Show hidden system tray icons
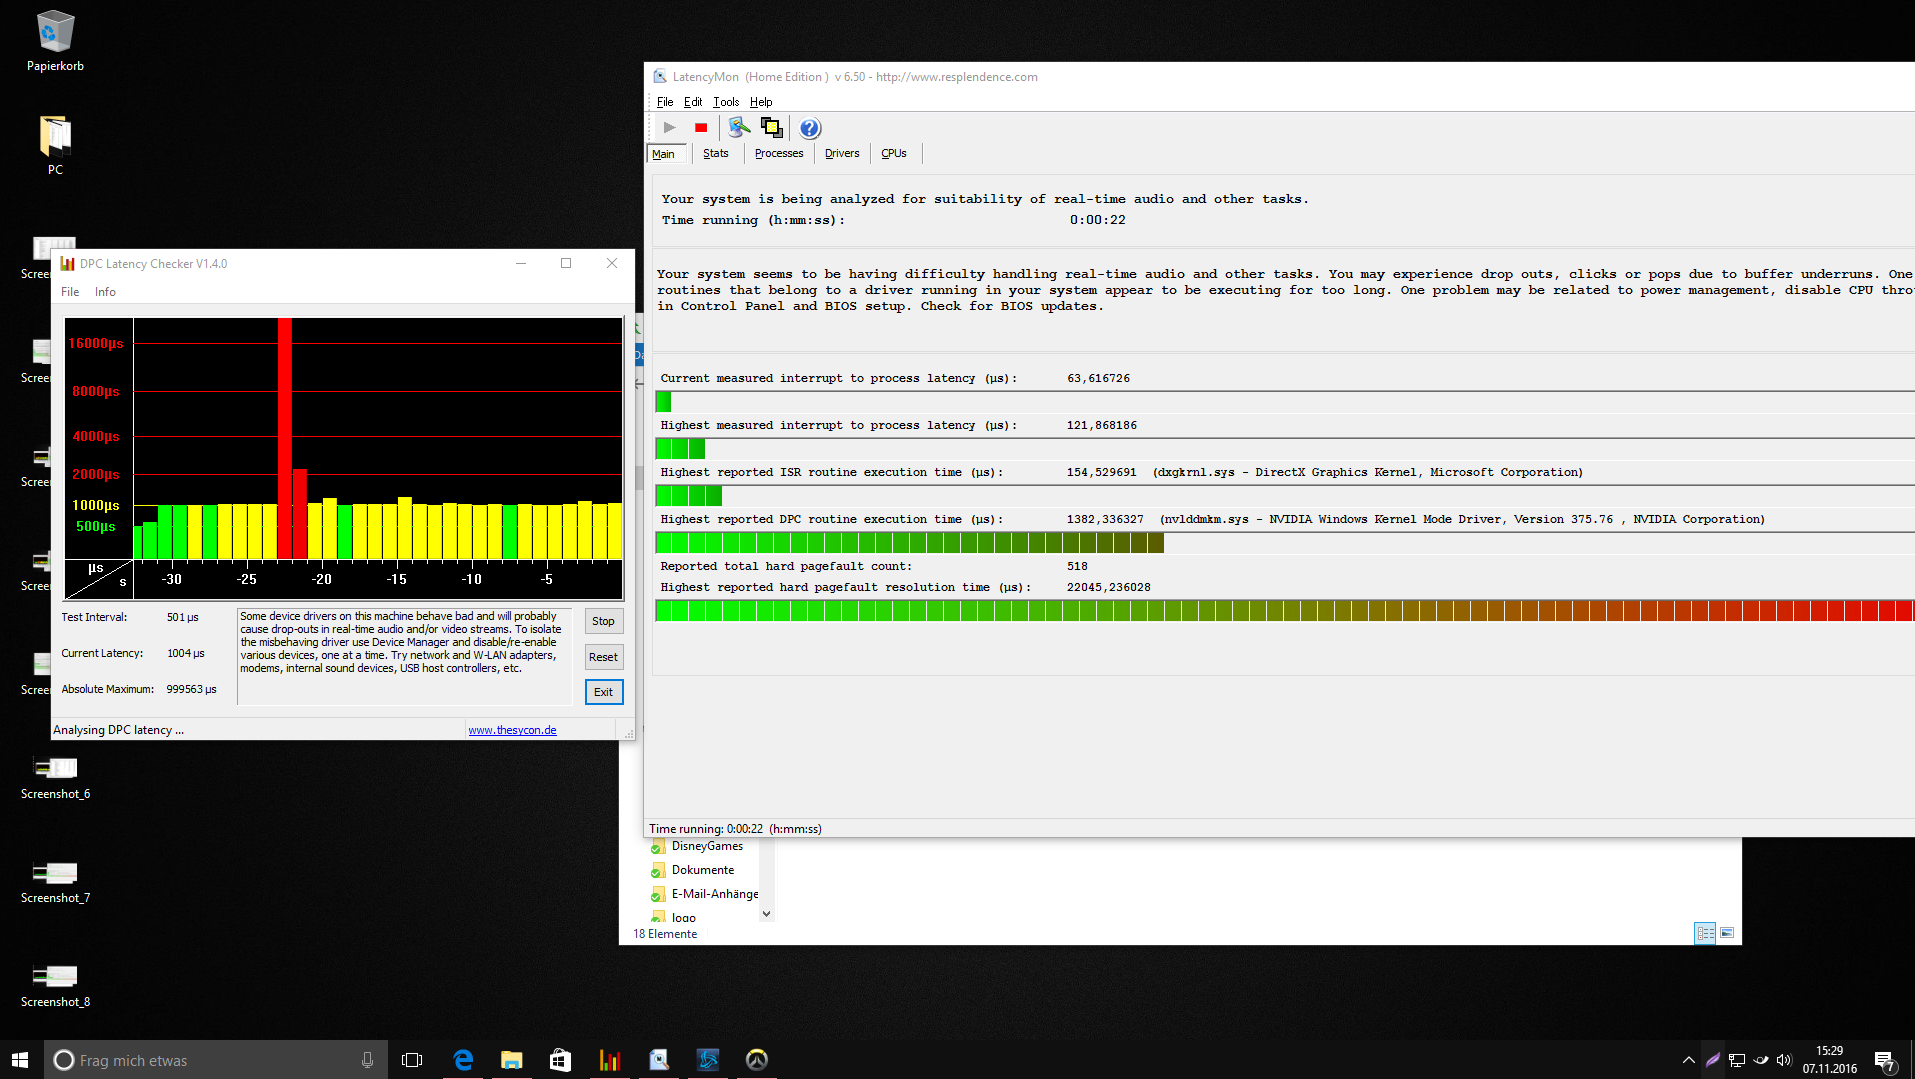Image resolution: width=1915 pixels, height=1079 pixels. coord(1688,1060)
